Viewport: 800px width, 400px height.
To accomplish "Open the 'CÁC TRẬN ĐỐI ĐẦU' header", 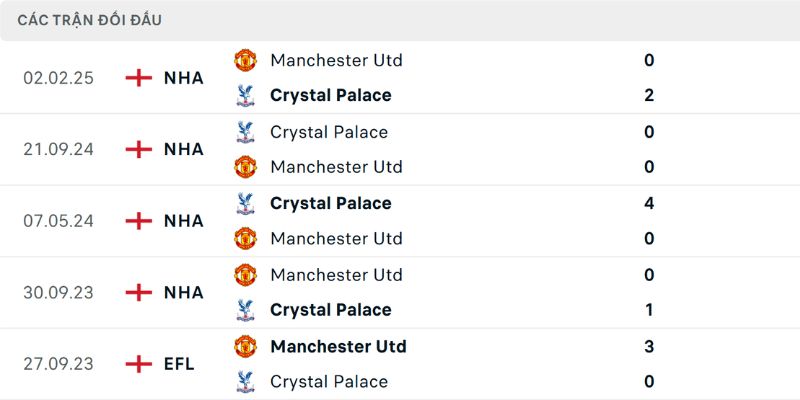I will coord(90,20).
